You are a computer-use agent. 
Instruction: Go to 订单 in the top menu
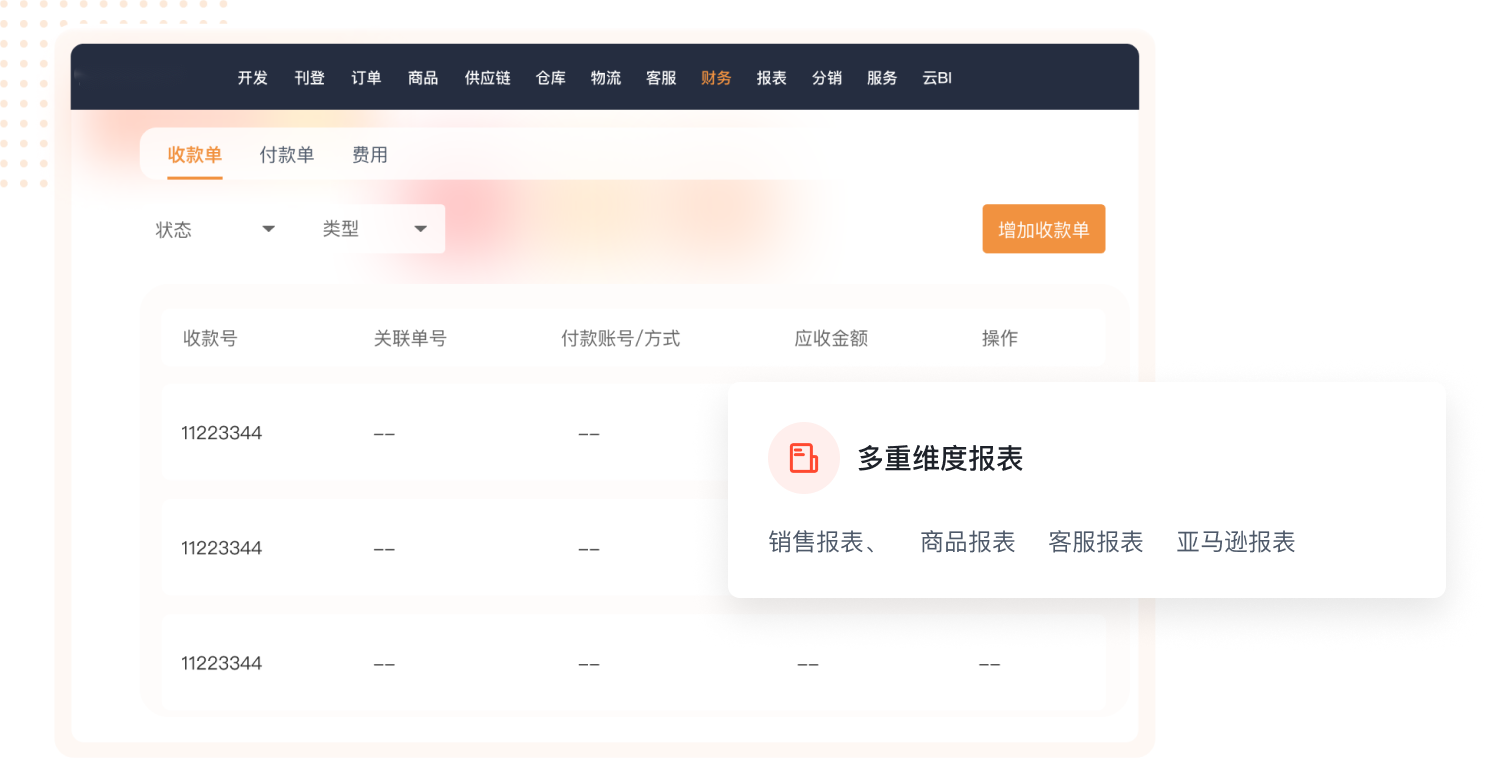pos(366,78)
